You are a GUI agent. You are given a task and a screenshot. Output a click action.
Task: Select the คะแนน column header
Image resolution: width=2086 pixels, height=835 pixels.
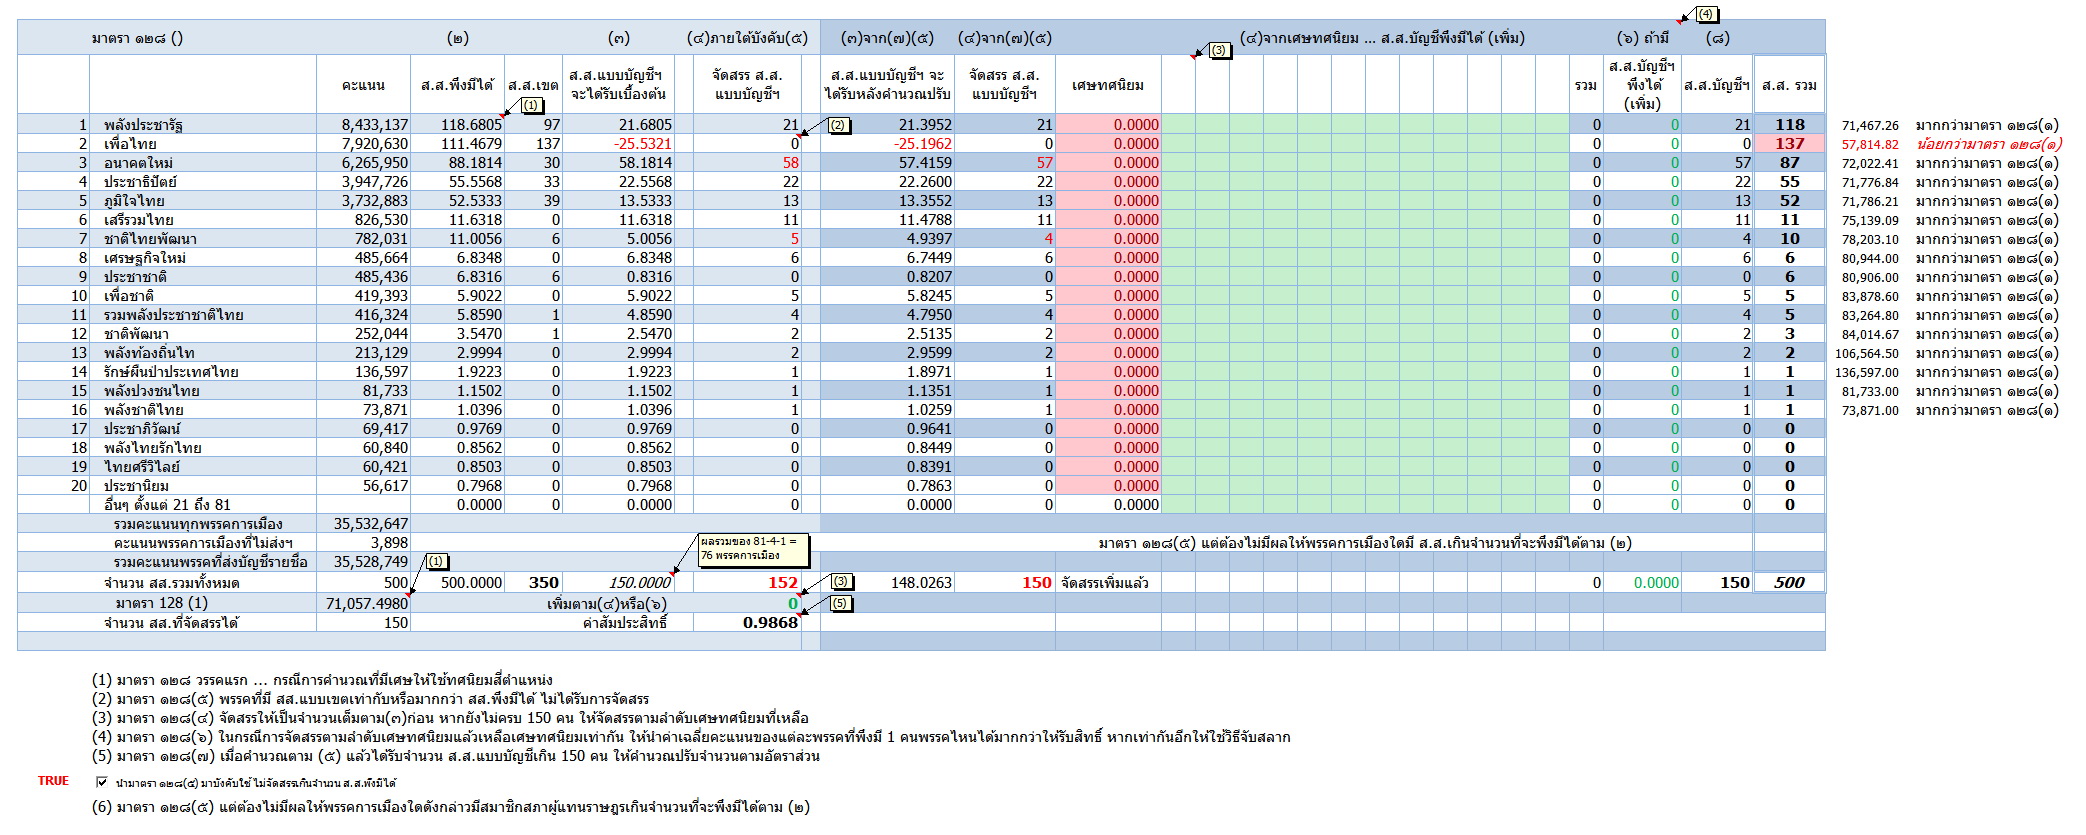(363, 85)
